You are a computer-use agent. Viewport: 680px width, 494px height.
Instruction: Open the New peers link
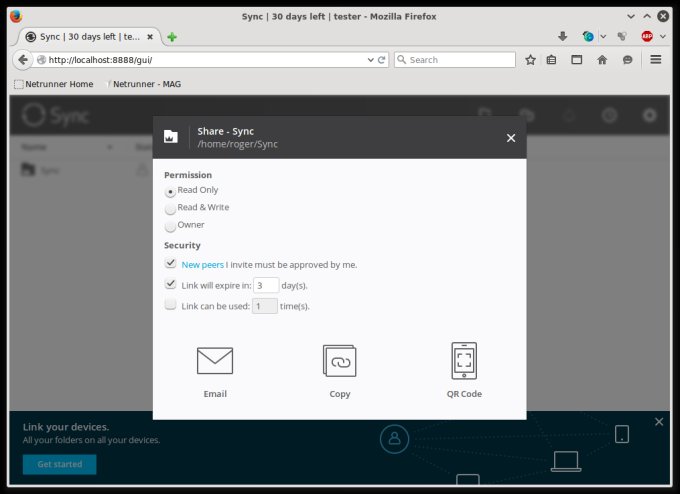click(x=203, y=265)
